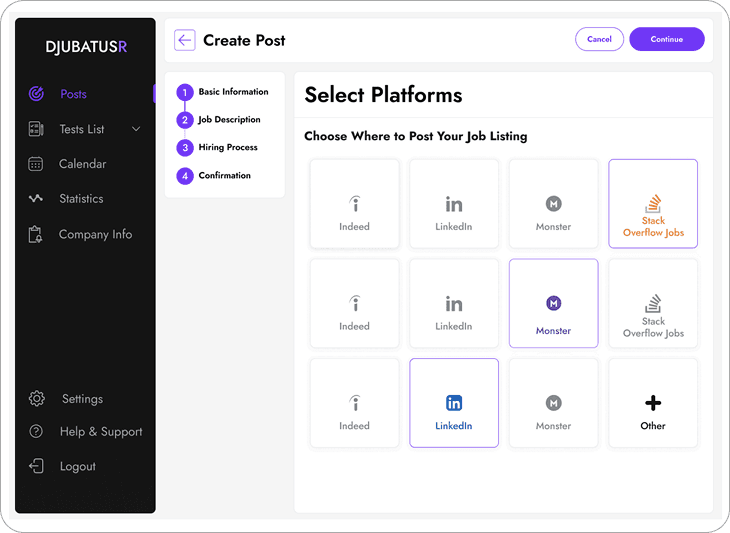The height and width of the screenshot is (533, 730).
Task: Open the Settings gear icon
Action: 37,399
